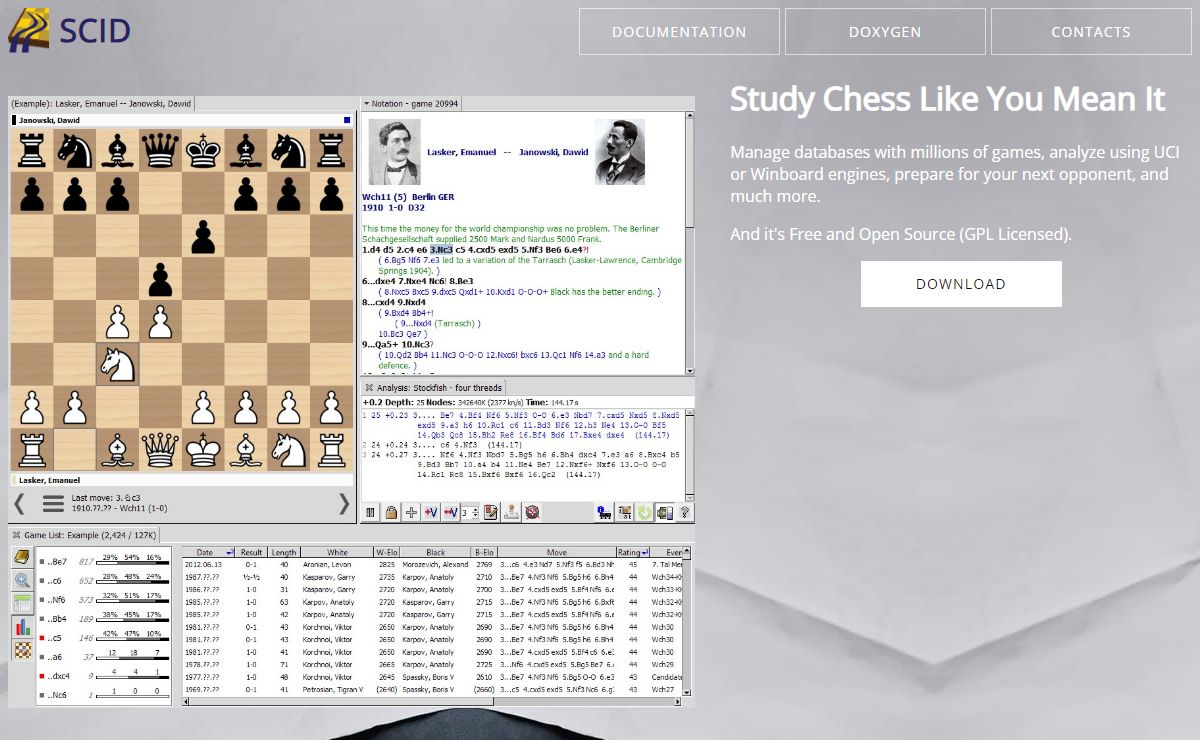Open analysis help question mark icon
The width and height of the screenshot is (1200, 740).
pos(685,512)
